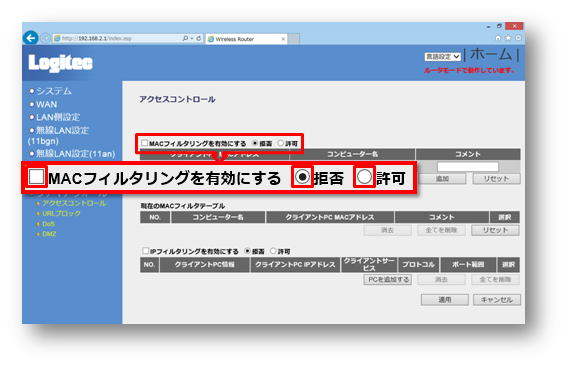Click the キャンセル button
This screenshot has height=366, width=567.
coord(497,300)
